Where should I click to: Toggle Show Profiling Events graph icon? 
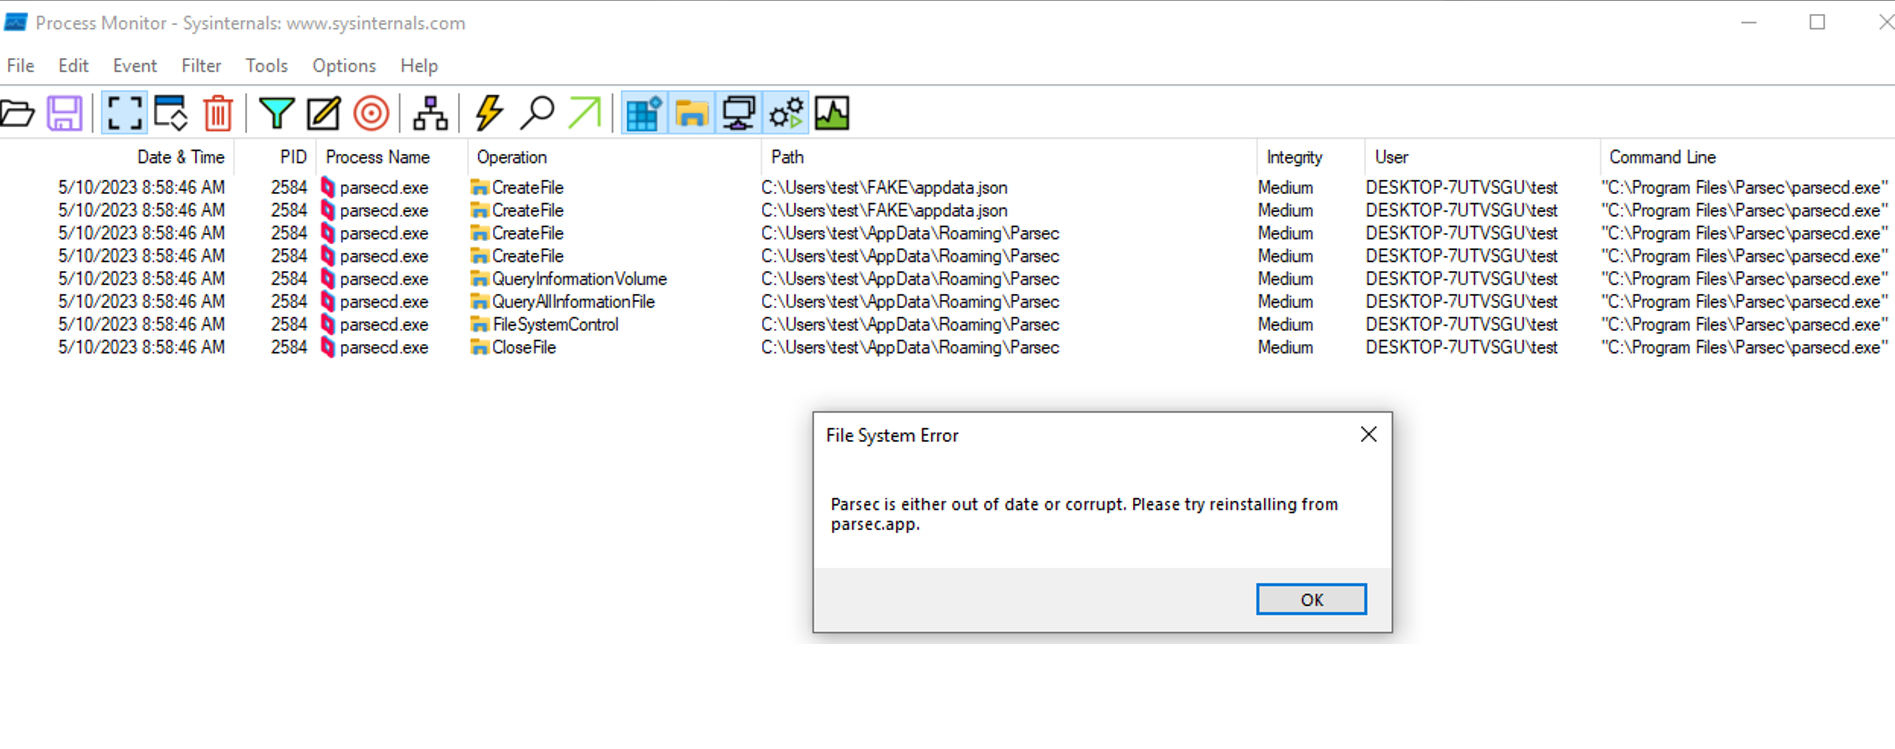832,113
